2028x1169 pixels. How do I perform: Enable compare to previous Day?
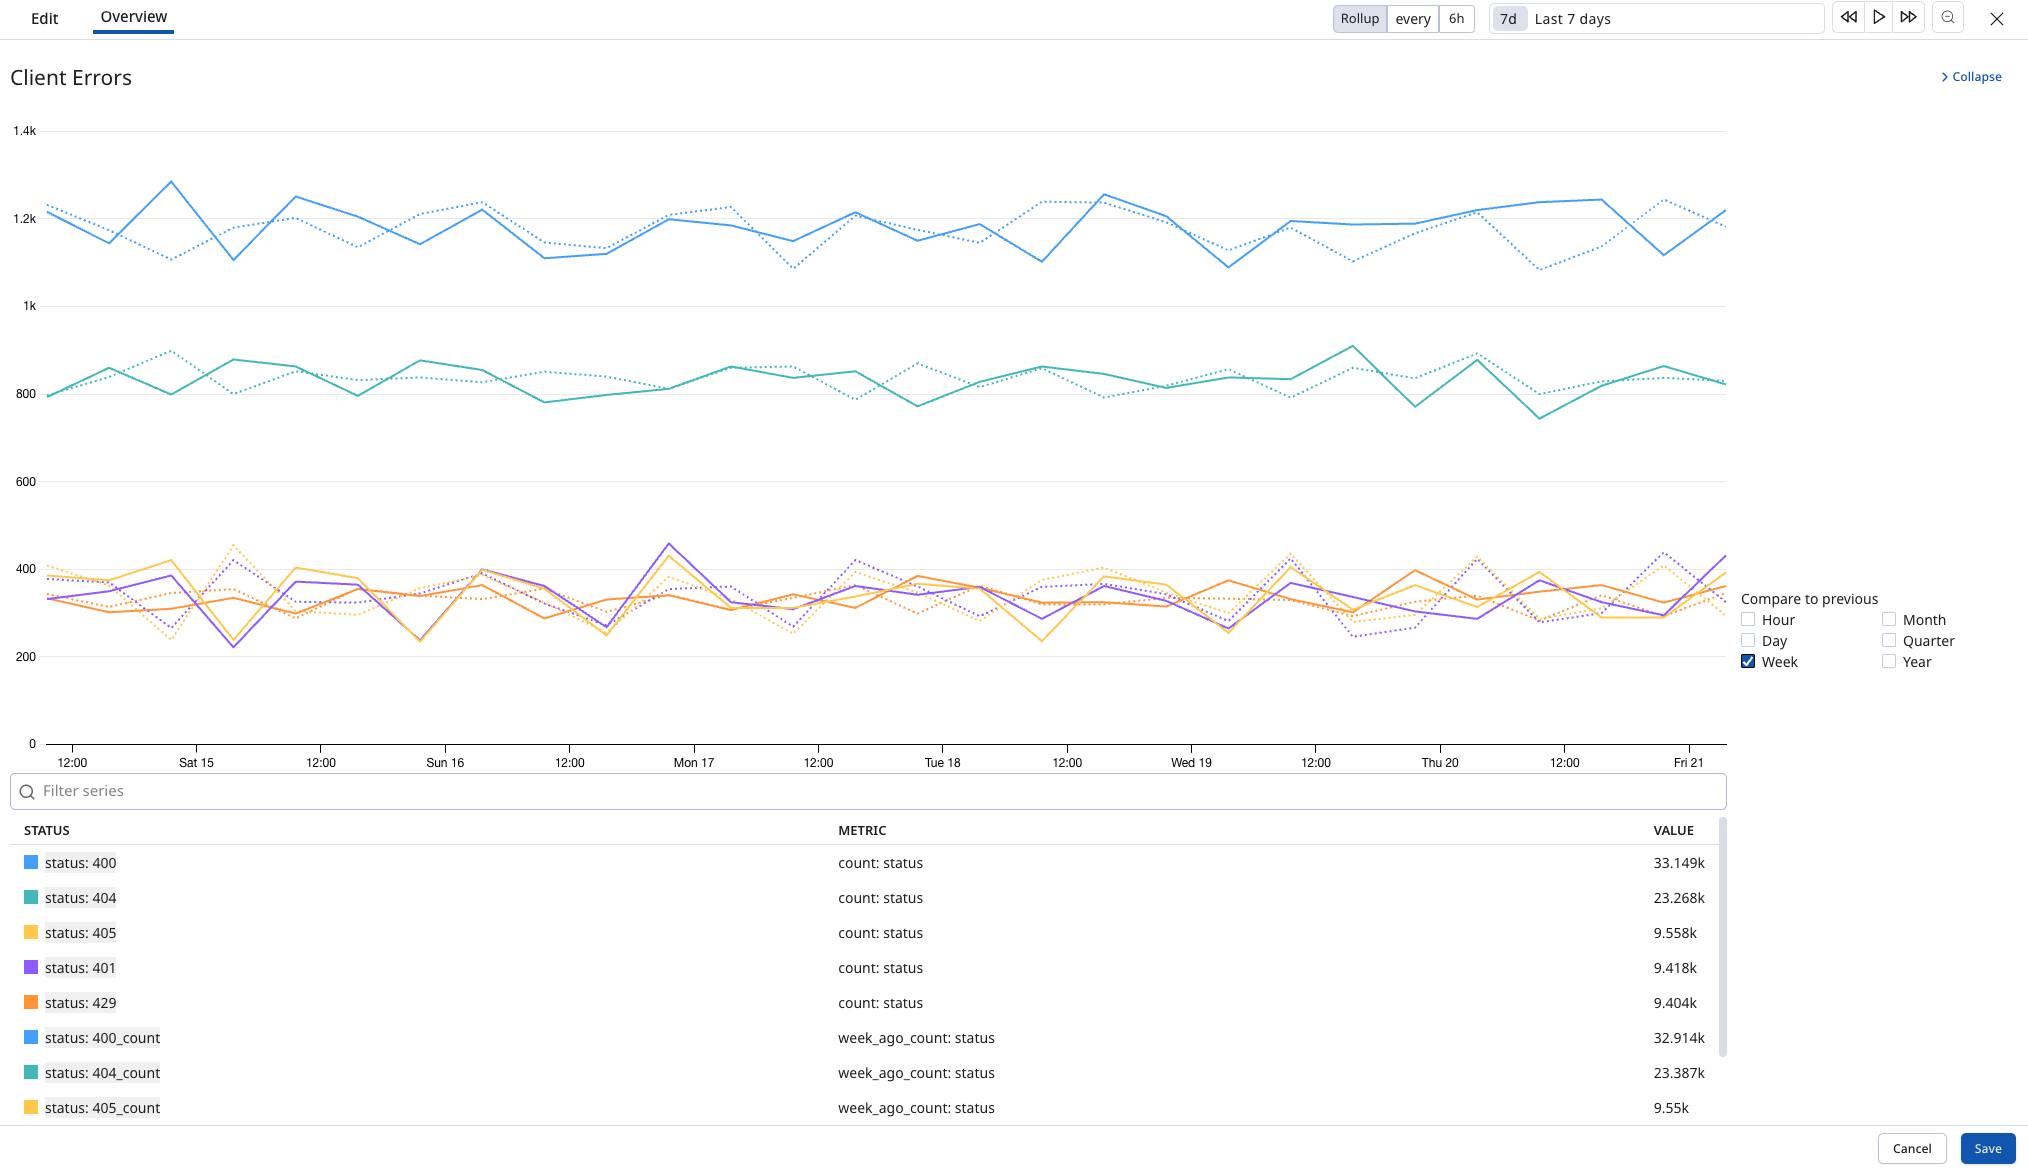click(x=1748, y=641)
